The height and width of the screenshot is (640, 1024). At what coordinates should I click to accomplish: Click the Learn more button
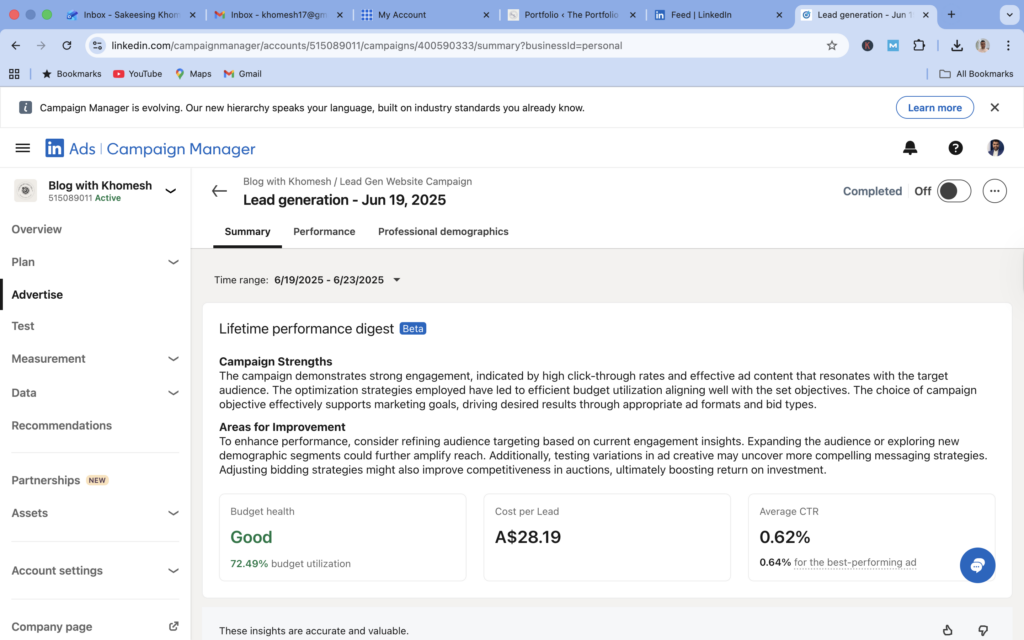[x=934, y=107]
